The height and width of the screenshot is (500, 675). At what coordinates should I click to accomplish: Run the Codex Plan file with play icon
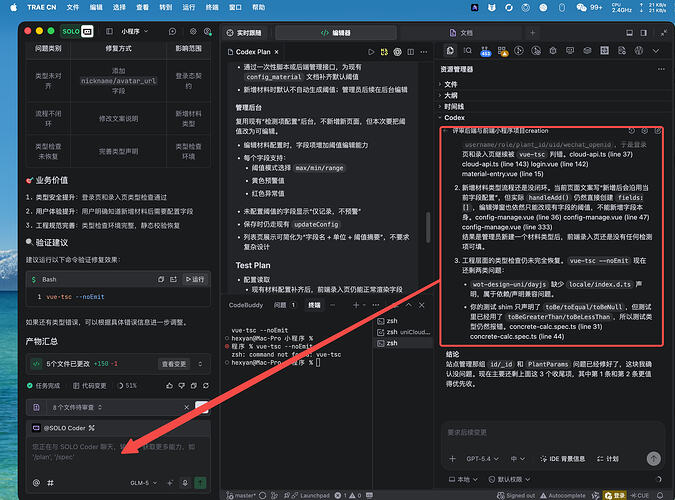(371, 52)
